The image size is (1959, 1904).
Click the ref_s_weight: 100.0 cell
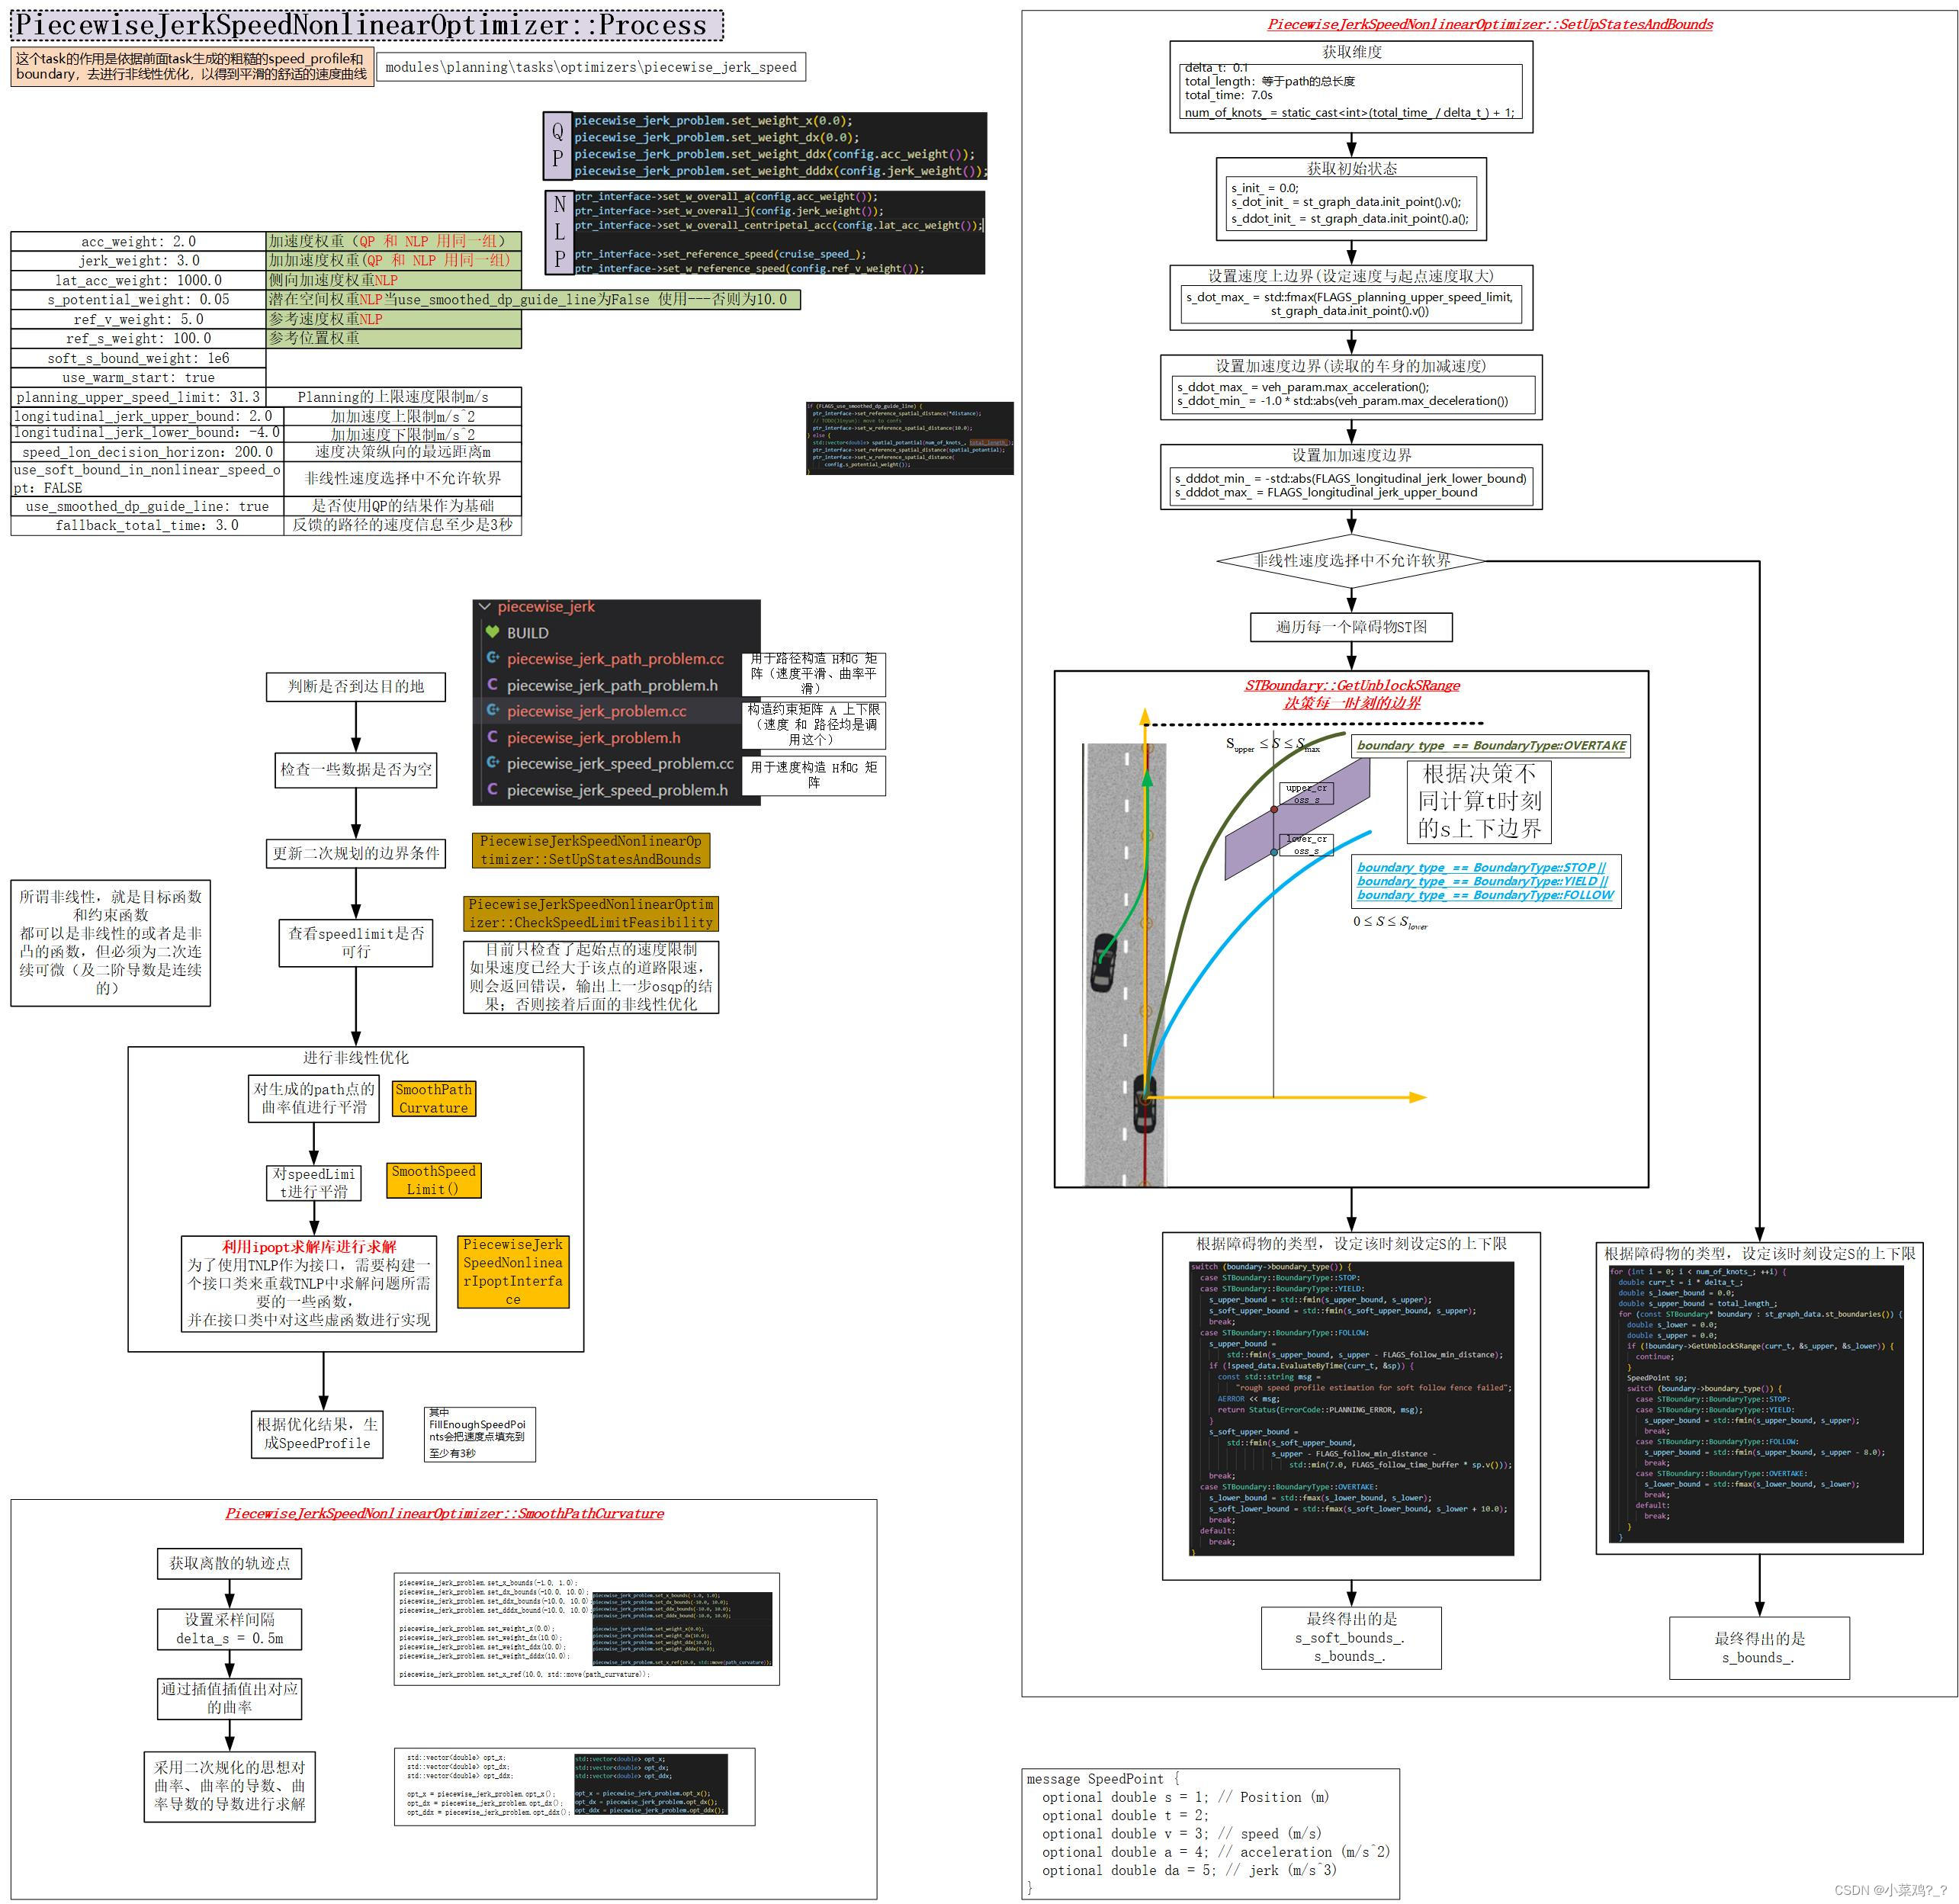point(138,338)
